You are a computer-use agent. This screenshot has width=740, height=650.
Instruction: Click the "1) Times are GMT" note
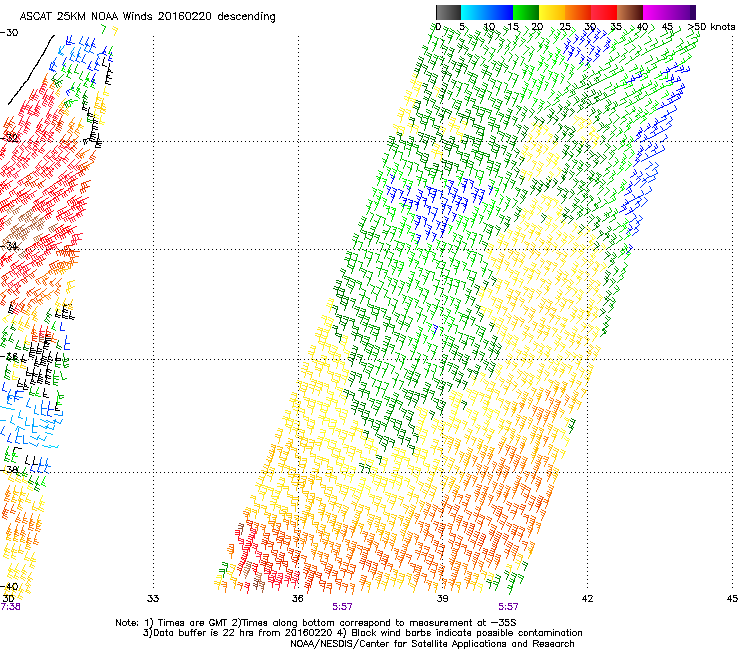point(186,623)
